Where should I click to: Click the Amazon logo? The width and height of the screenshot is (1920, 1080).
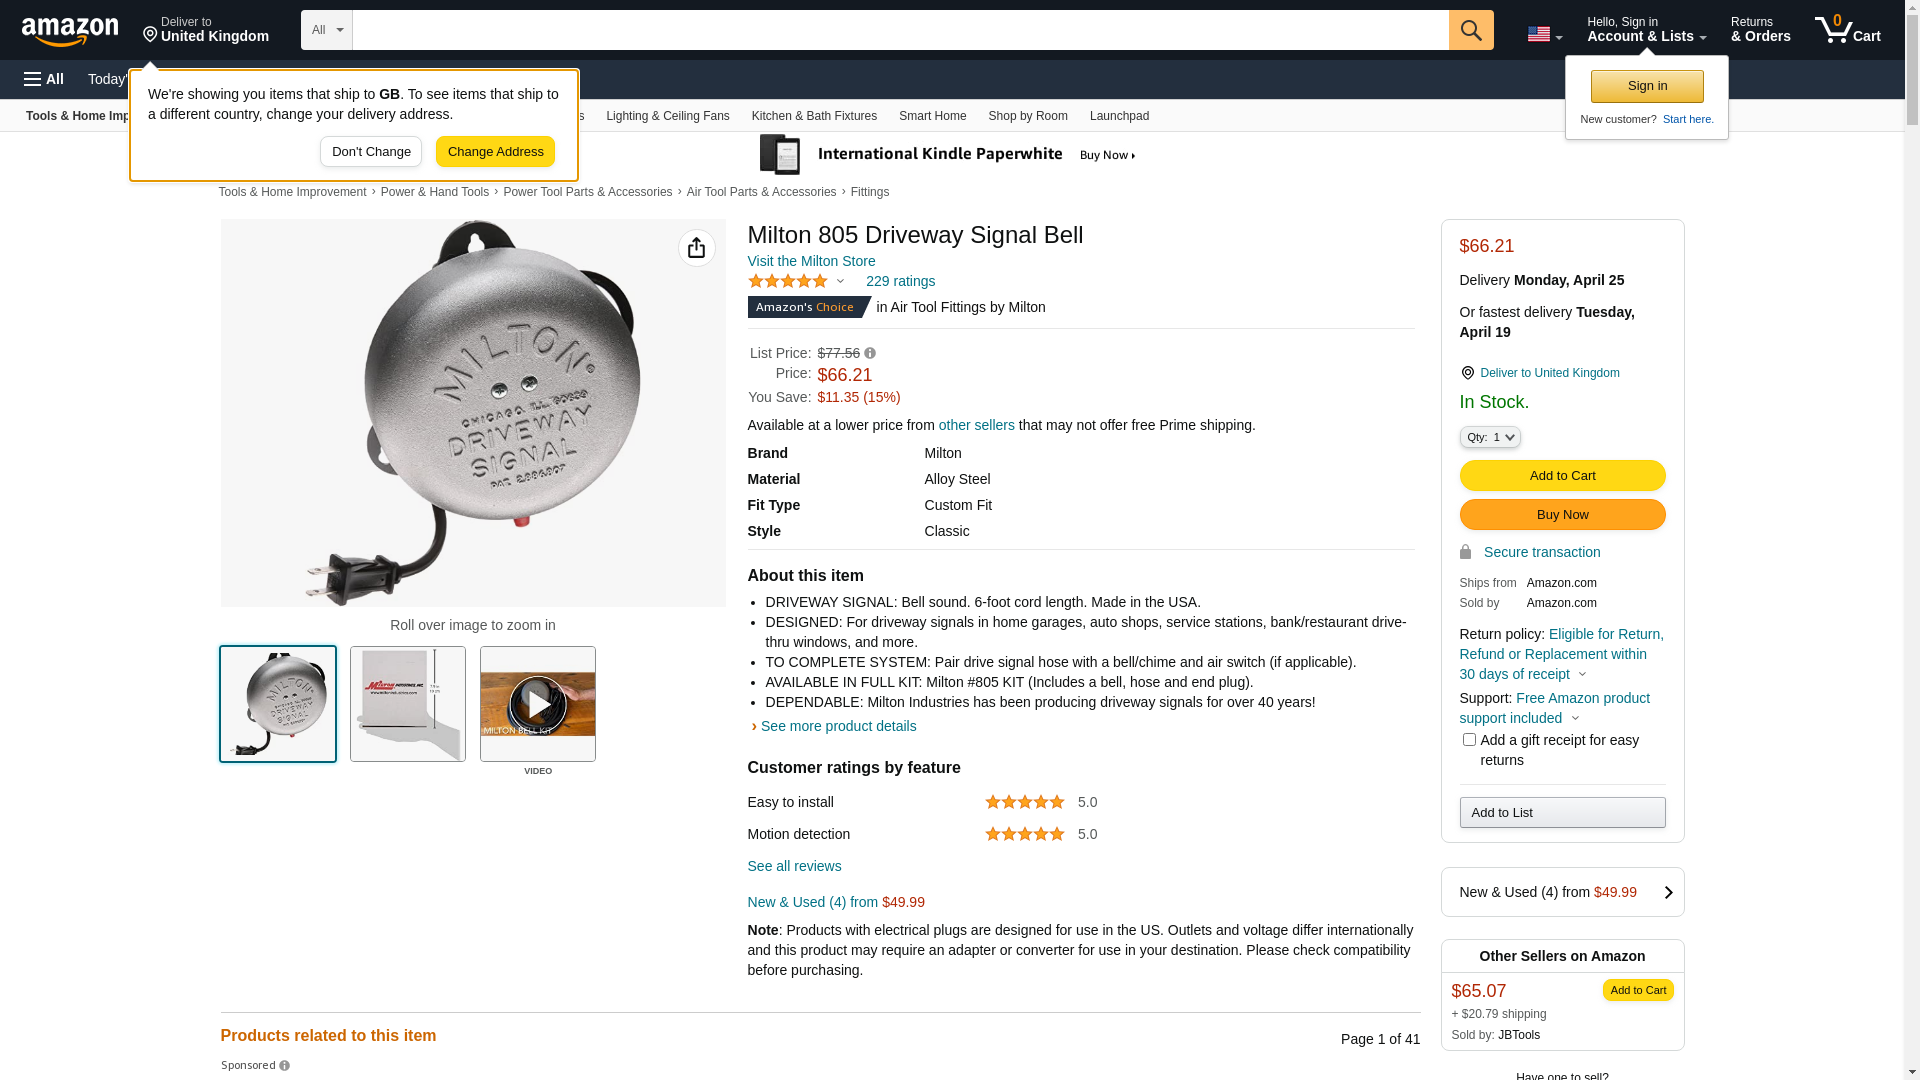70,31
